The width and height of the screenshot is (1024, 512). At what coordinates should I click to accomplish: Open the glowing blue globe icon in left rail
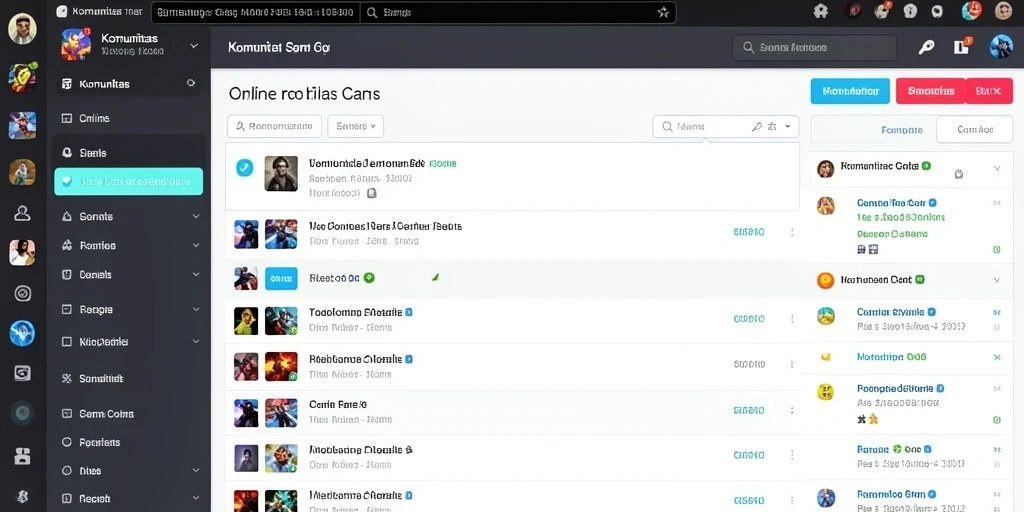coord(22,333)
